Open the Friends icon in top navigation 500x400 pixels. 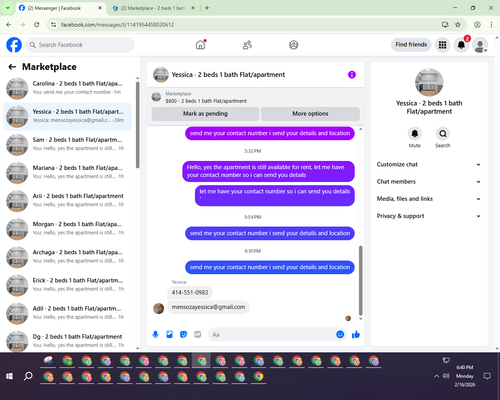(247, 45)
